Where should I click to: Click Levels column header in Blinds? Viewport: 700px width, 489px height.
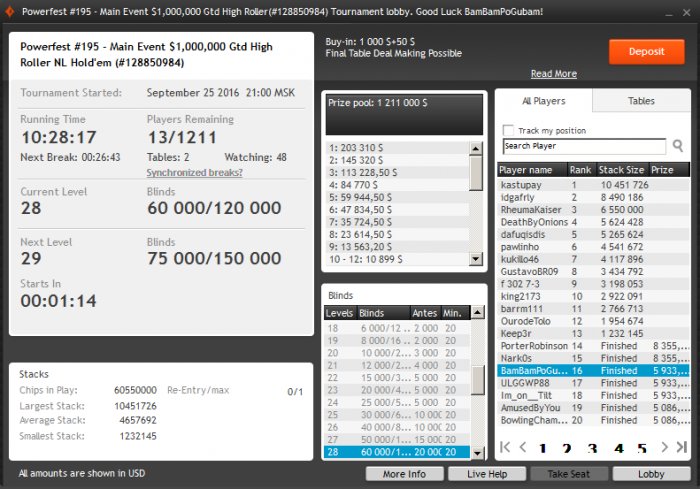coord(340,313)
